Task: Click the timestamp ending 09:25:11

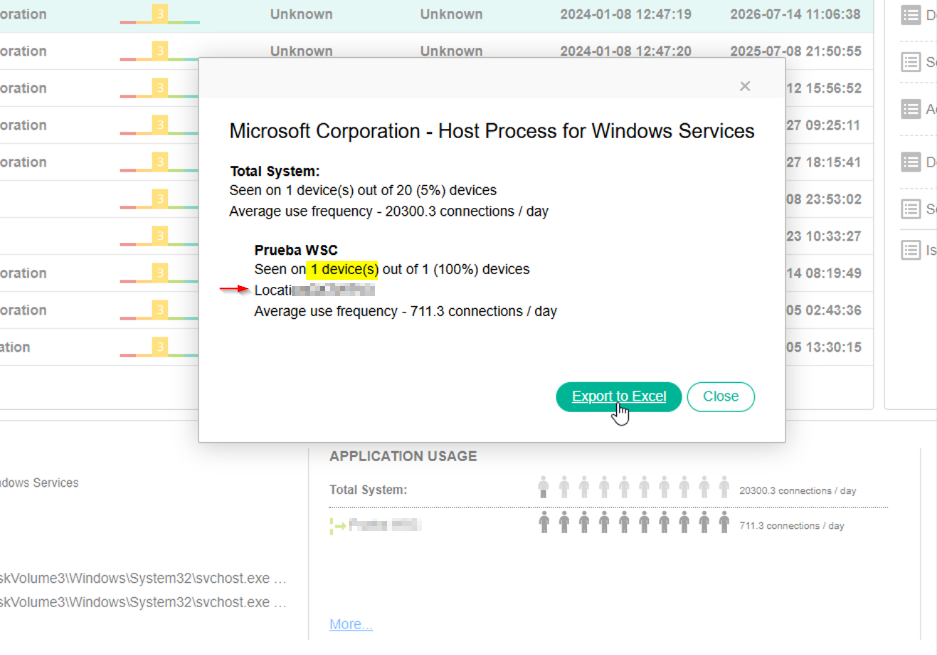Action: tap(823, 126)
